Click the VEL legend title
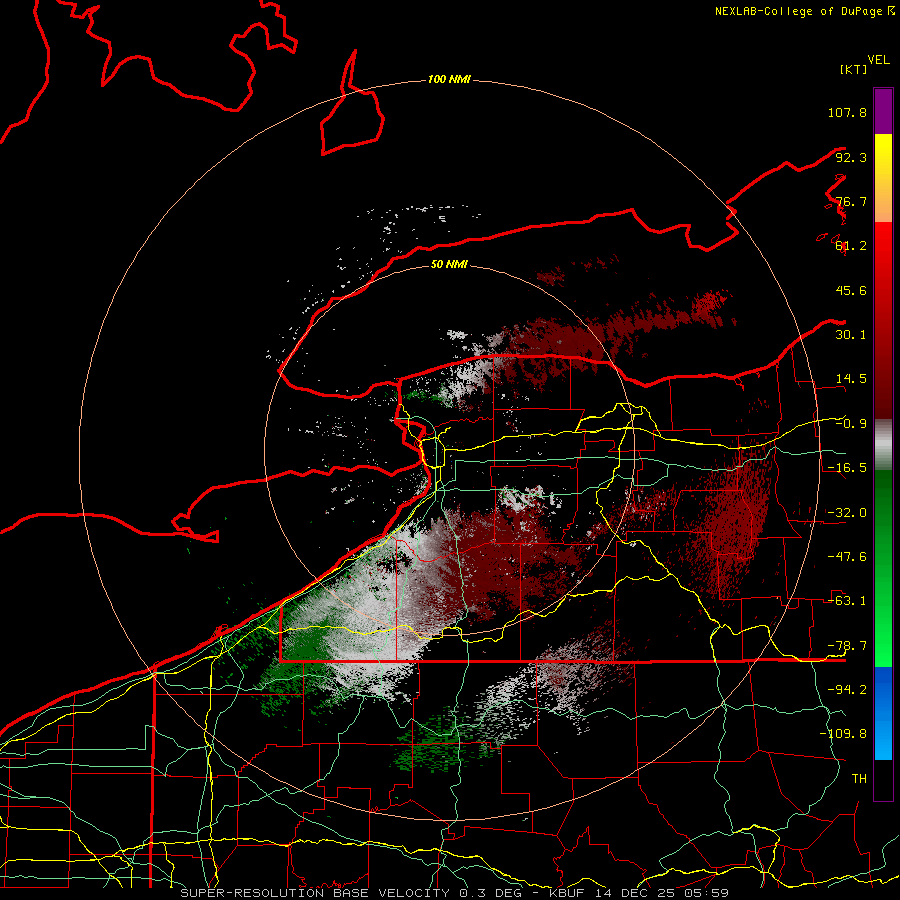Screen dimensions: 900x900 coord(878,60)
